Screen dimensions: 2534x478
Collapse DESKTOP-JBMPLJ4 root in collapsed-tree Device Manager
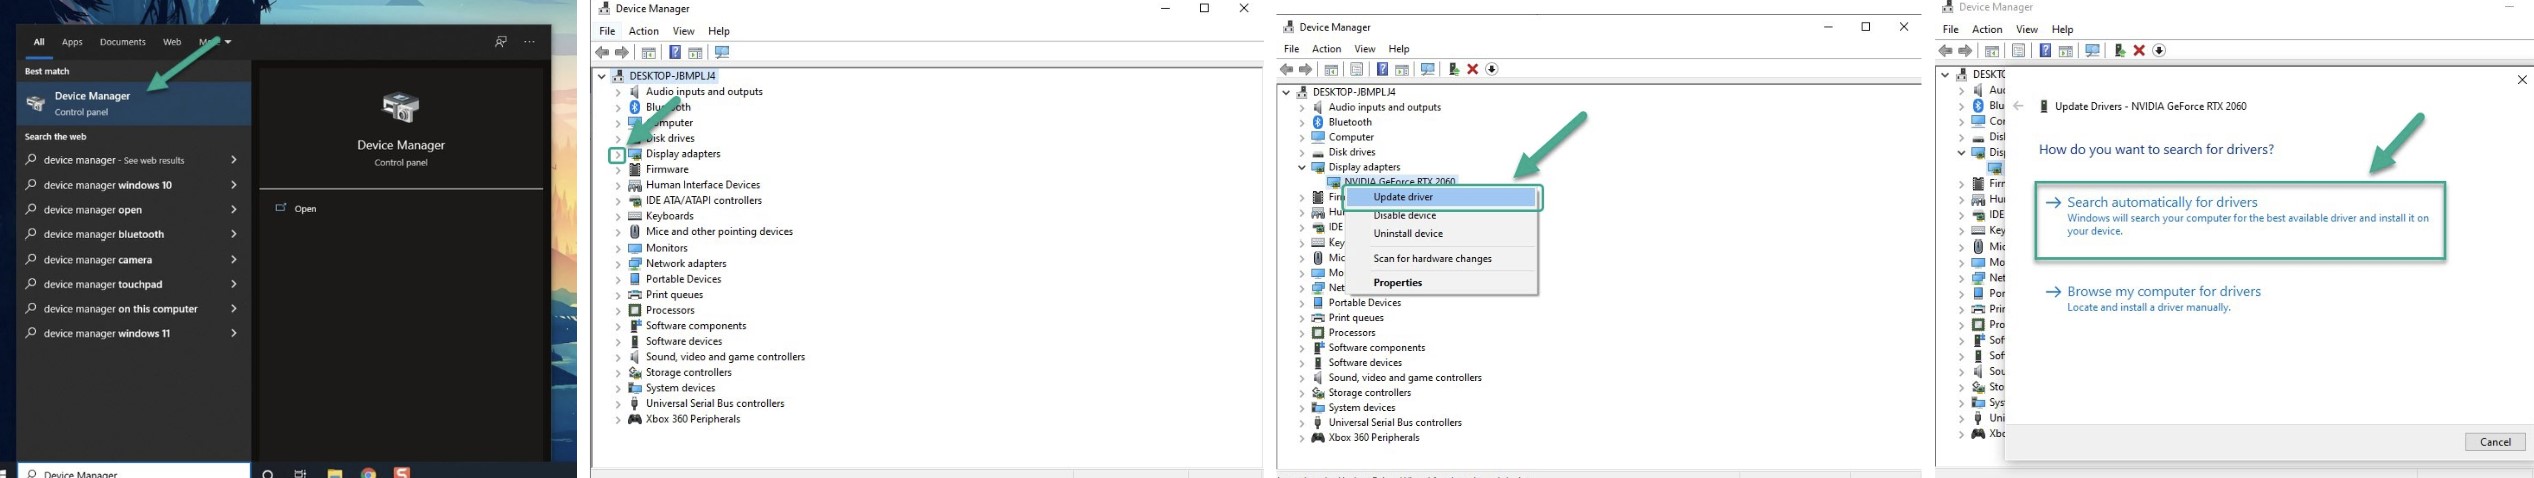(601, 76)
